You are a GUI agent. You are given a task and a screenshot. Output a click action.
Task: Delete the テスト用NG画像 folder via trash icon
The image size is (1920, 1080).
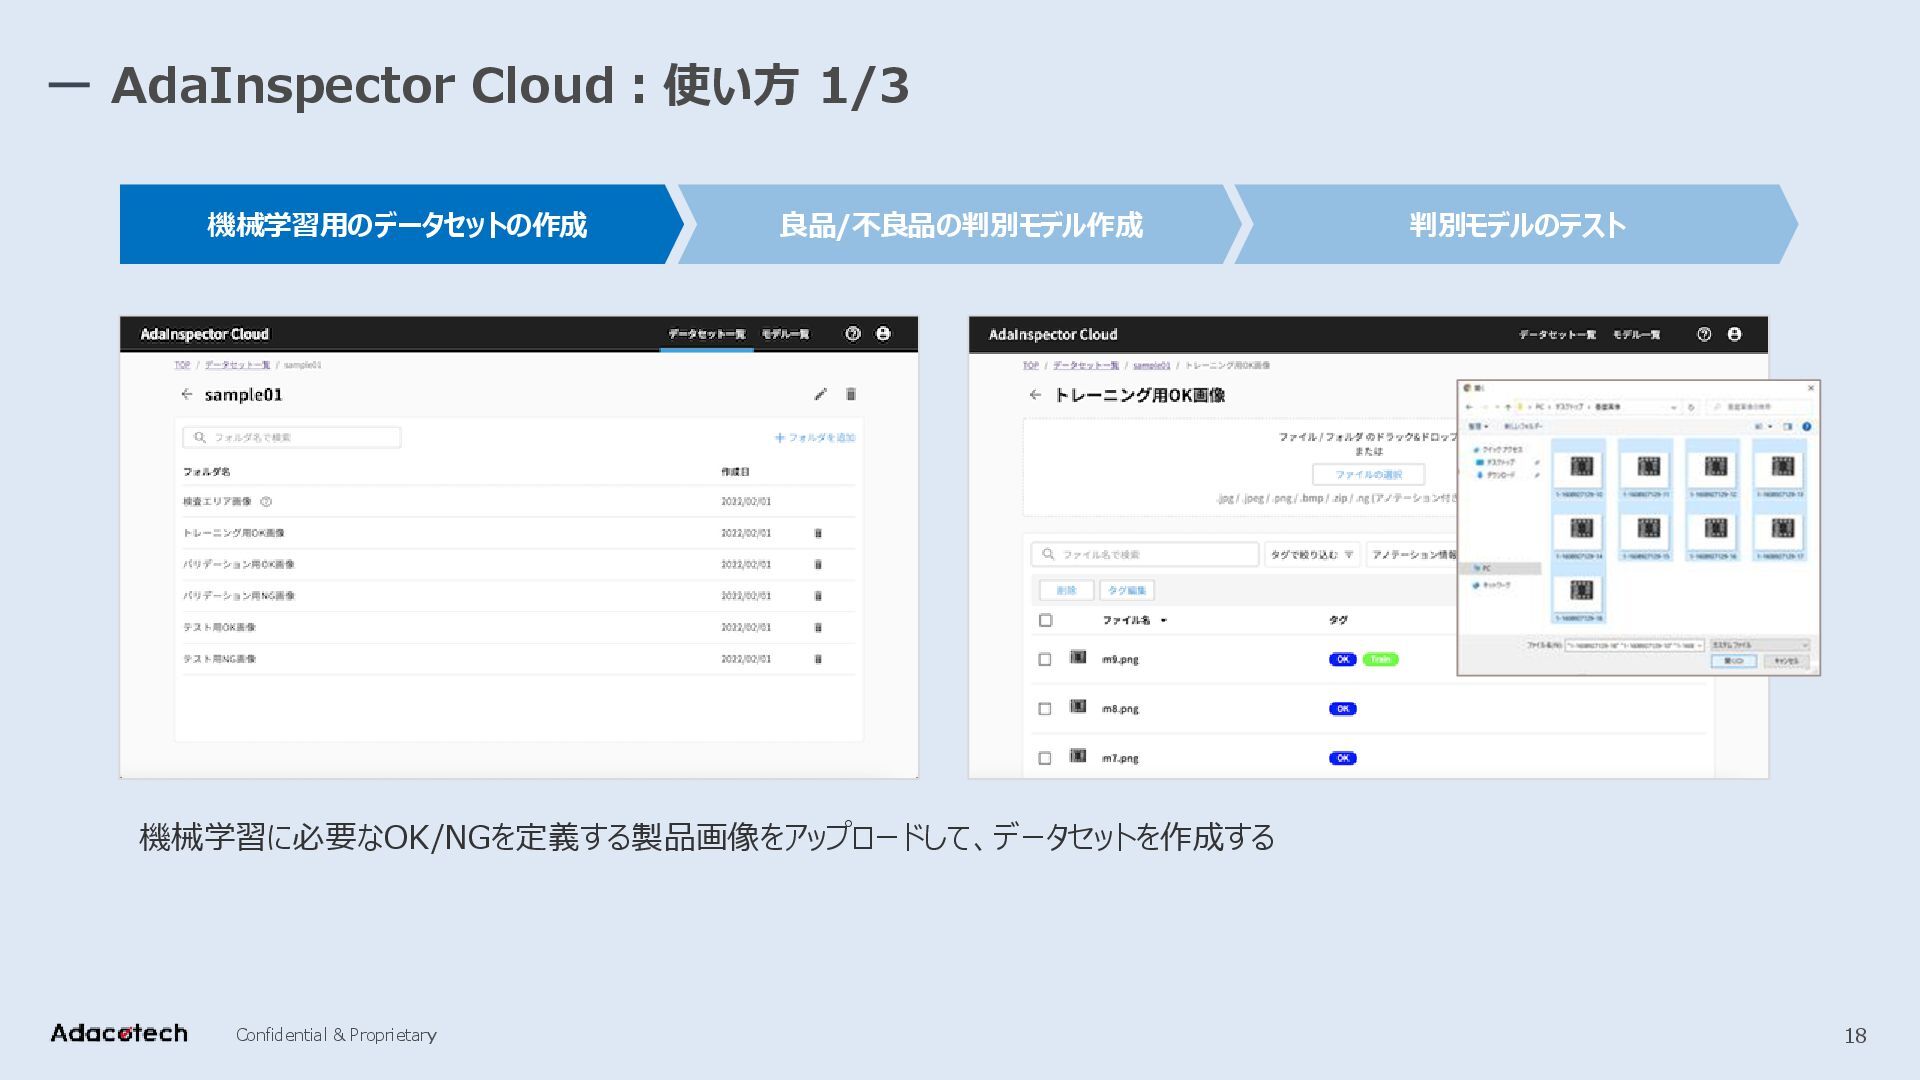coord(818,659)
